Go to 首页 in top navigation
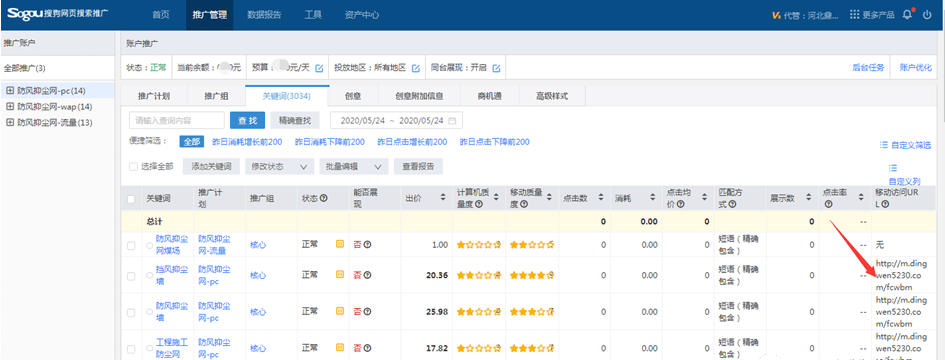Screen dimensions: 945x360 click(161, 14)
